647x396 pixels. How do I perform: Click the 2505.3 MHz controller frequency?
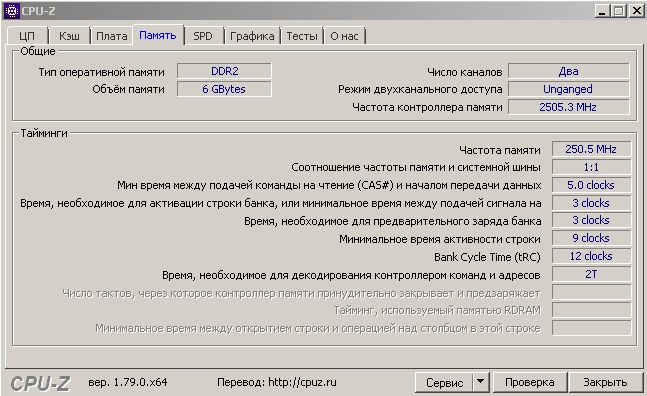point(569,107)
